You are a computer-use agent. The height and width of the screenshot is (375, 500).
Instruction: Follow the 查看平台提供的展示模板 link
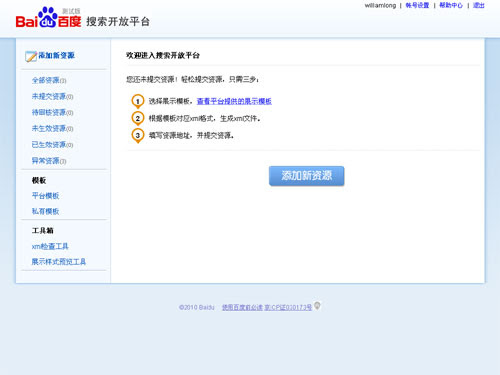click(x=234, y=101)
